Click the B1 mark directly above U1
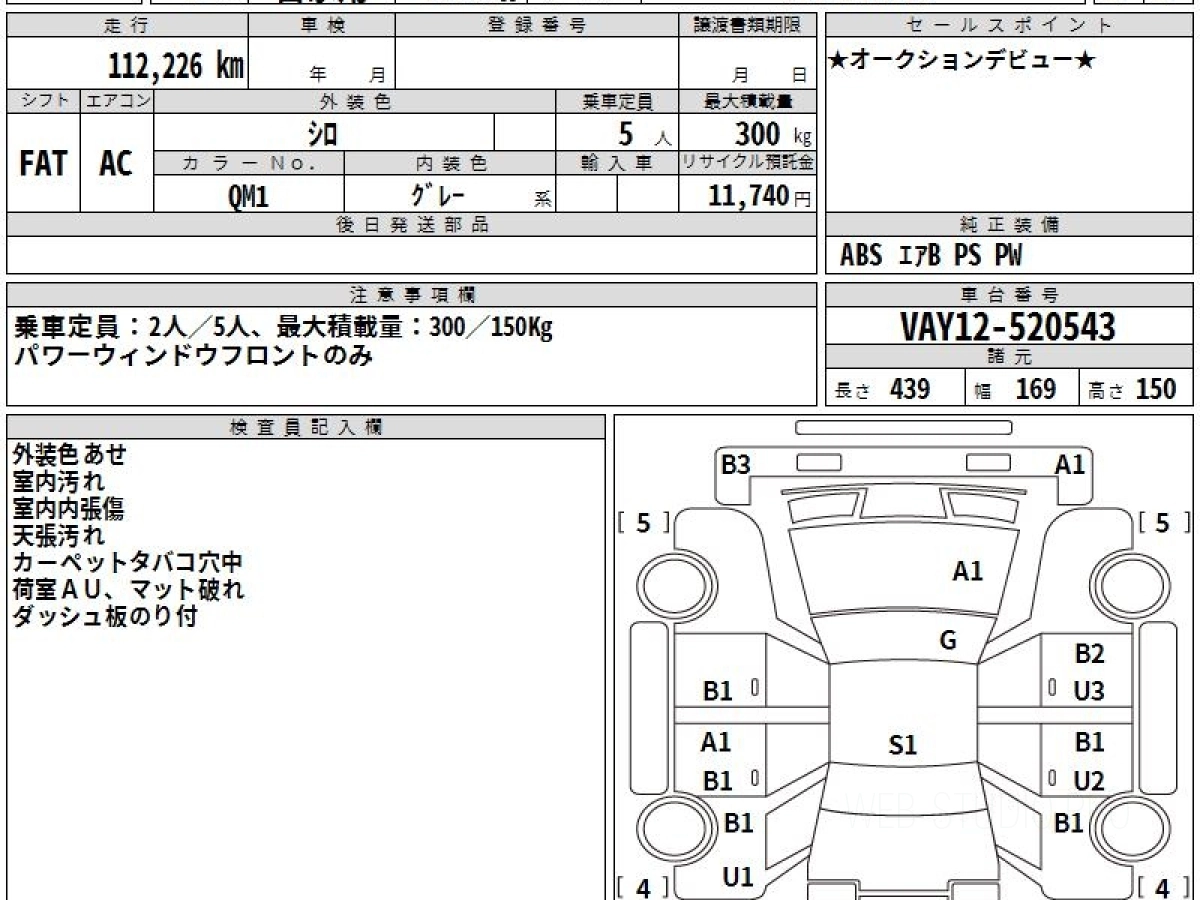The height and width of the screenshot is (900, 1200). pos(738,823)
